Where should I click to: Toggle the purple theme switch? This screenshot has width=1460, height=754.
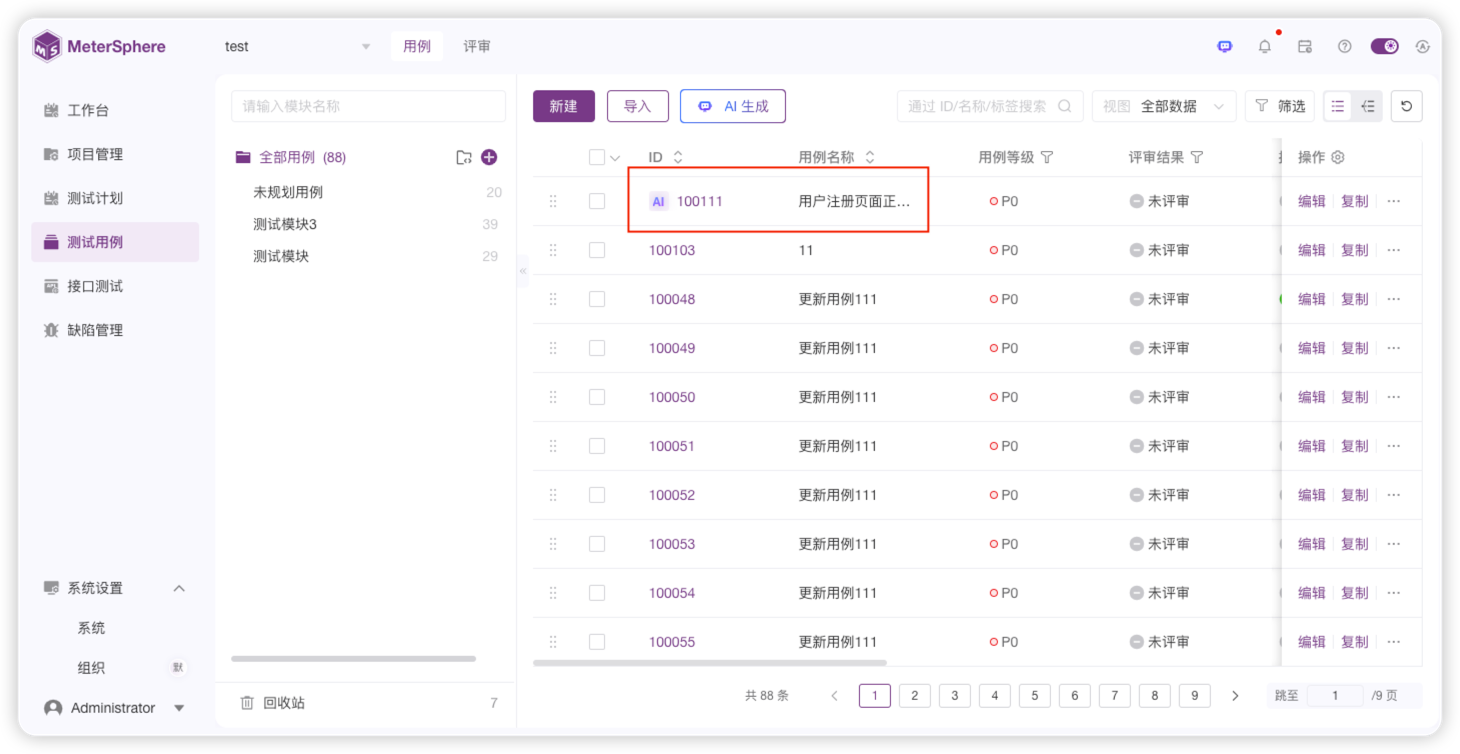[x=1385, y=46]
